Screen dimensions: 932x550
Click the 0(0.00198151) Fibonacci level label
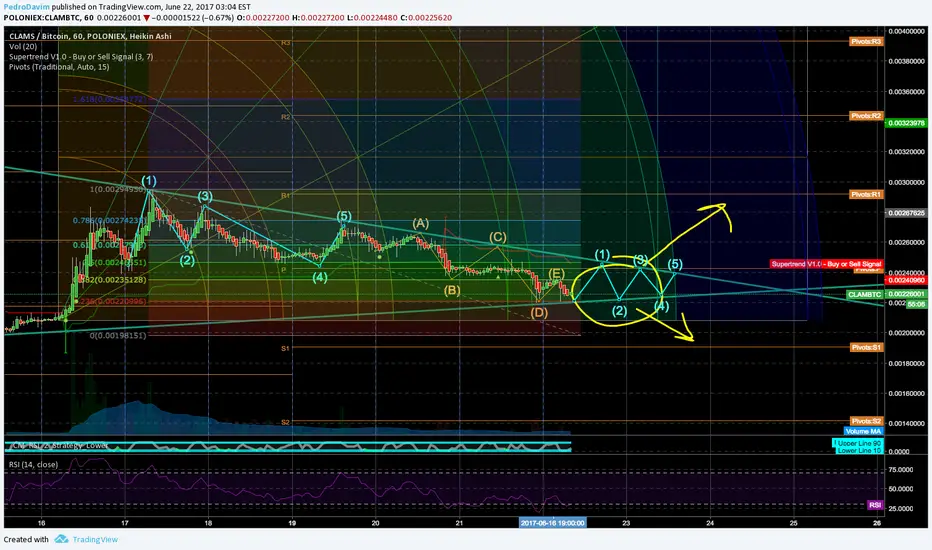coord(118,336)
